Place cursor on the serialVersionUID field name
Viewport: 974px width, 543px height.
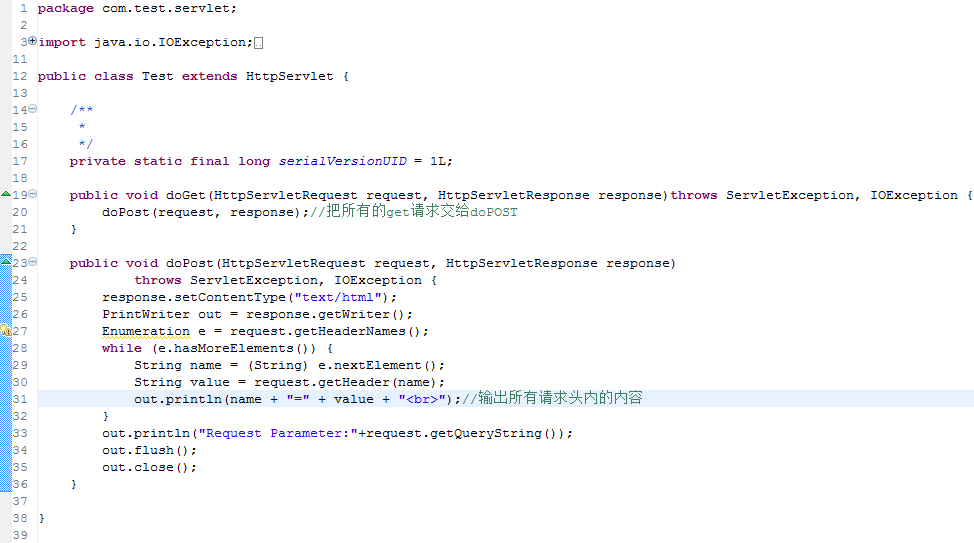[342, 161]
